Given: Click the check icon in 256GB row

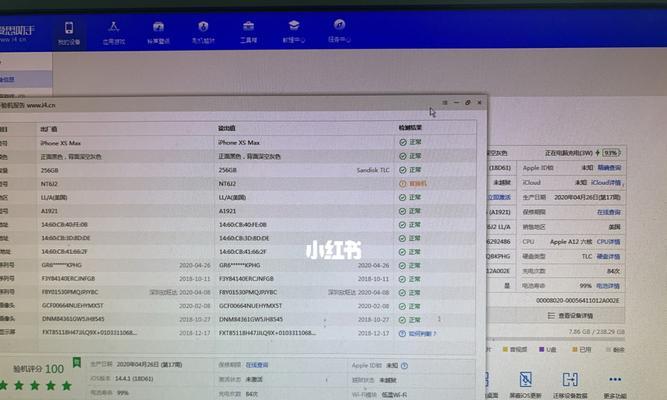Looking at the screenshot, I should 402,170.
